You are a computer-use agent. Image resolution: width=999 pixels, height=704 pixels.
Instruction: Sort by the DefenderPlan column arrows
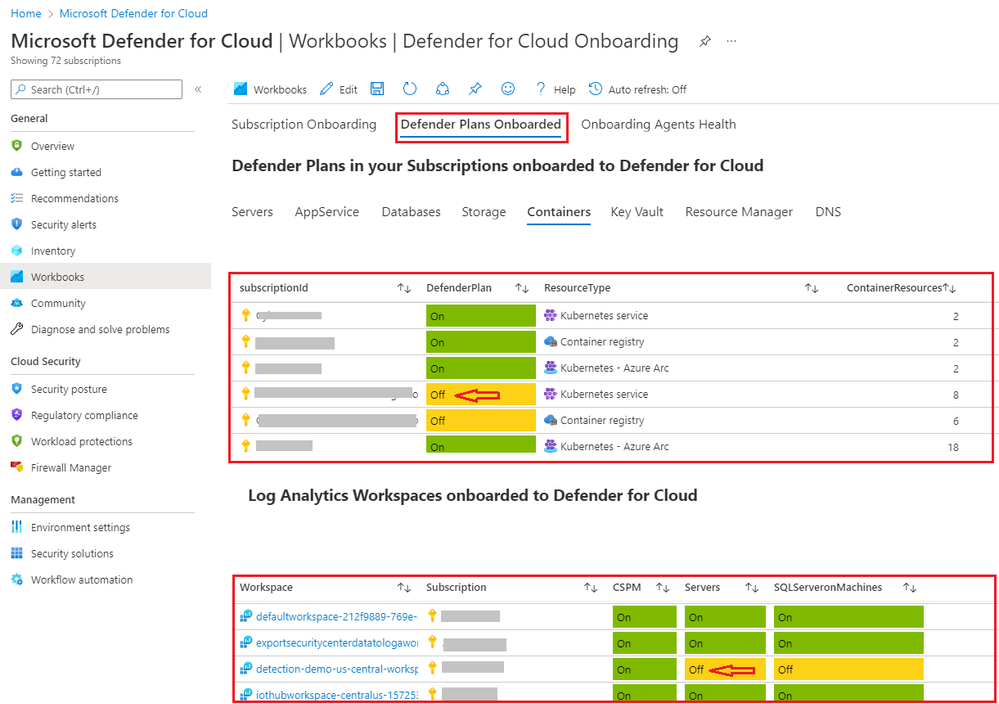[x=522, y=288]
